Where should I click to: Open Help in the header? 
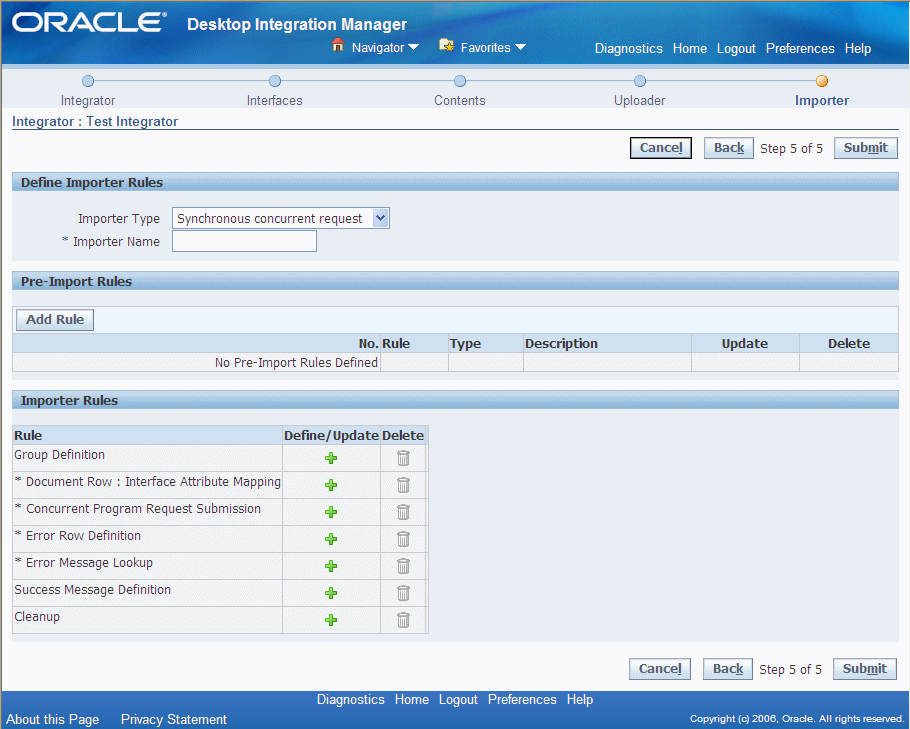858,48
